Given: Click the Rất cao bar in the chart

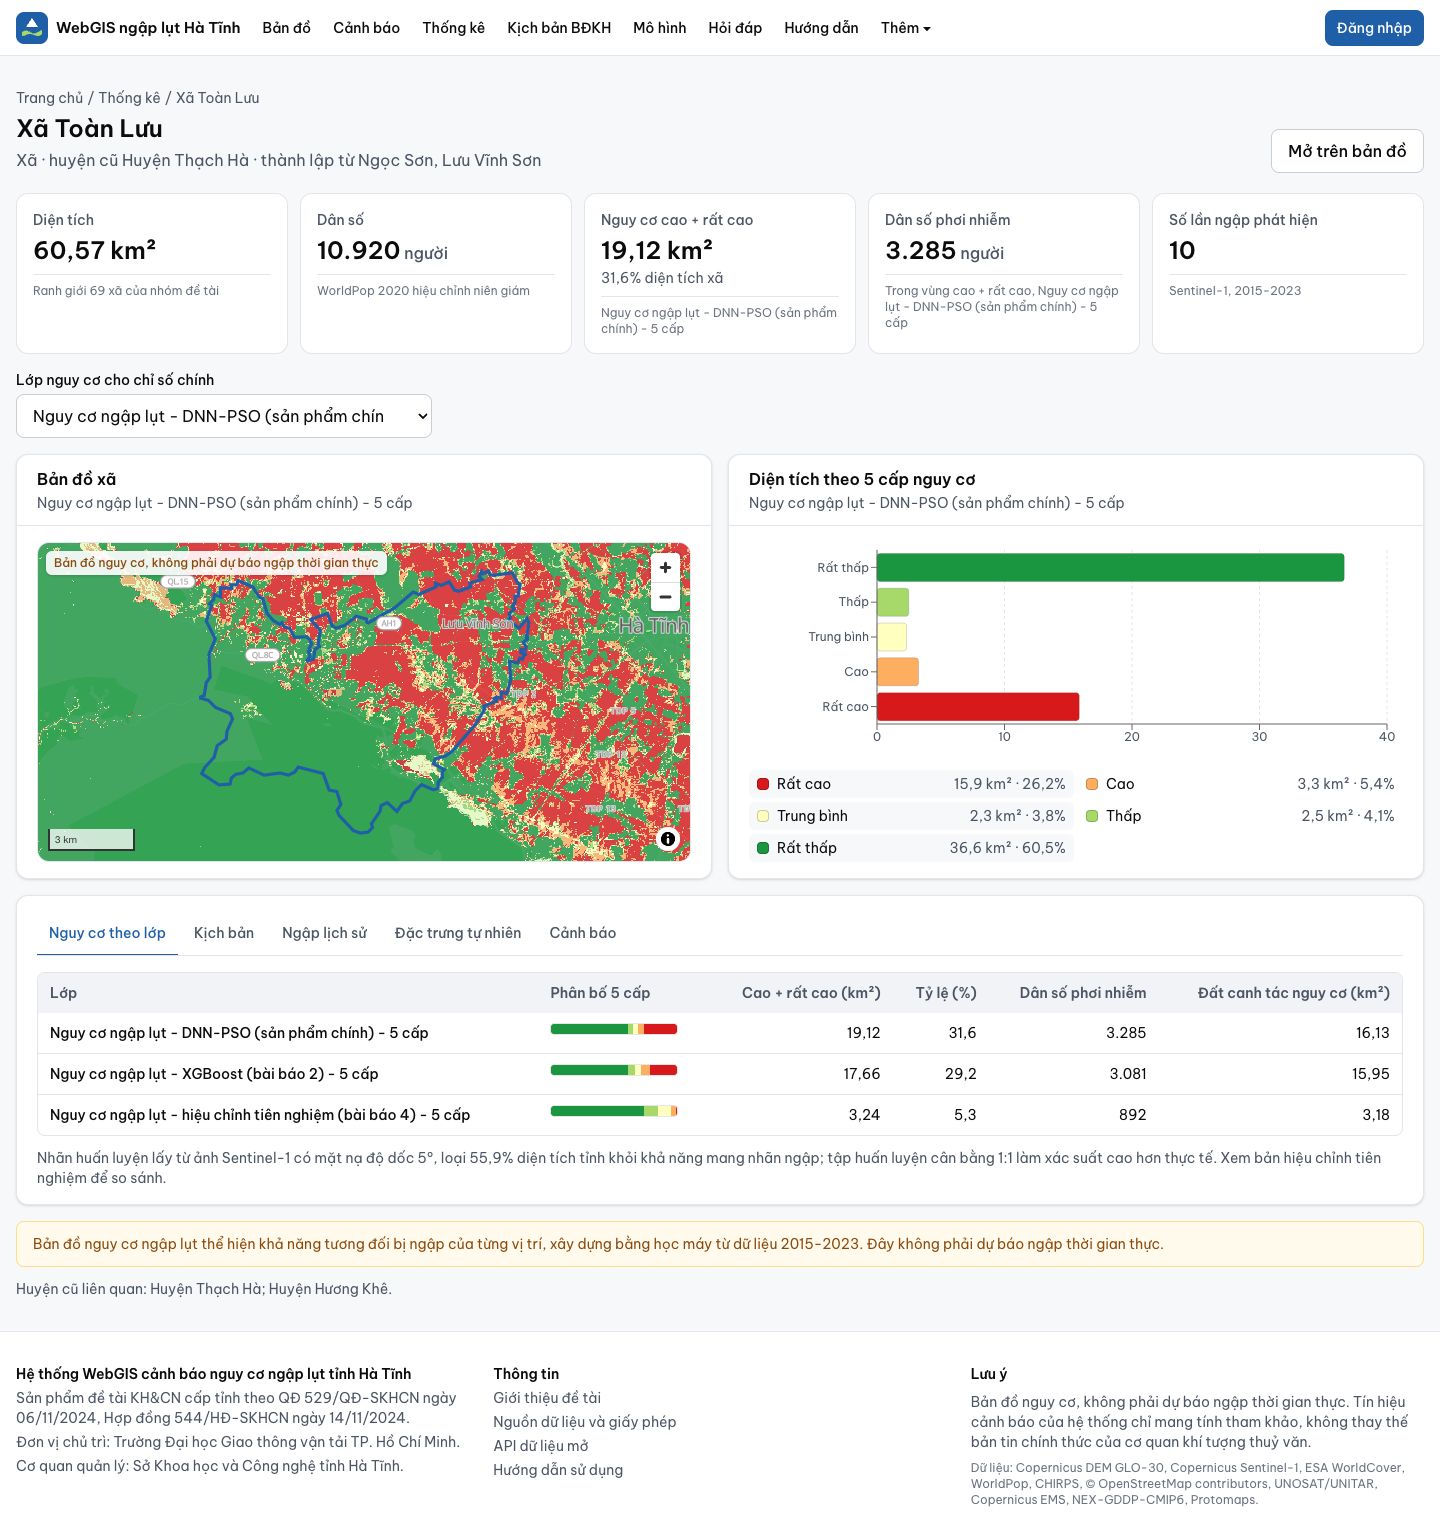Looking at the screenshot, I should click(978, 706).
